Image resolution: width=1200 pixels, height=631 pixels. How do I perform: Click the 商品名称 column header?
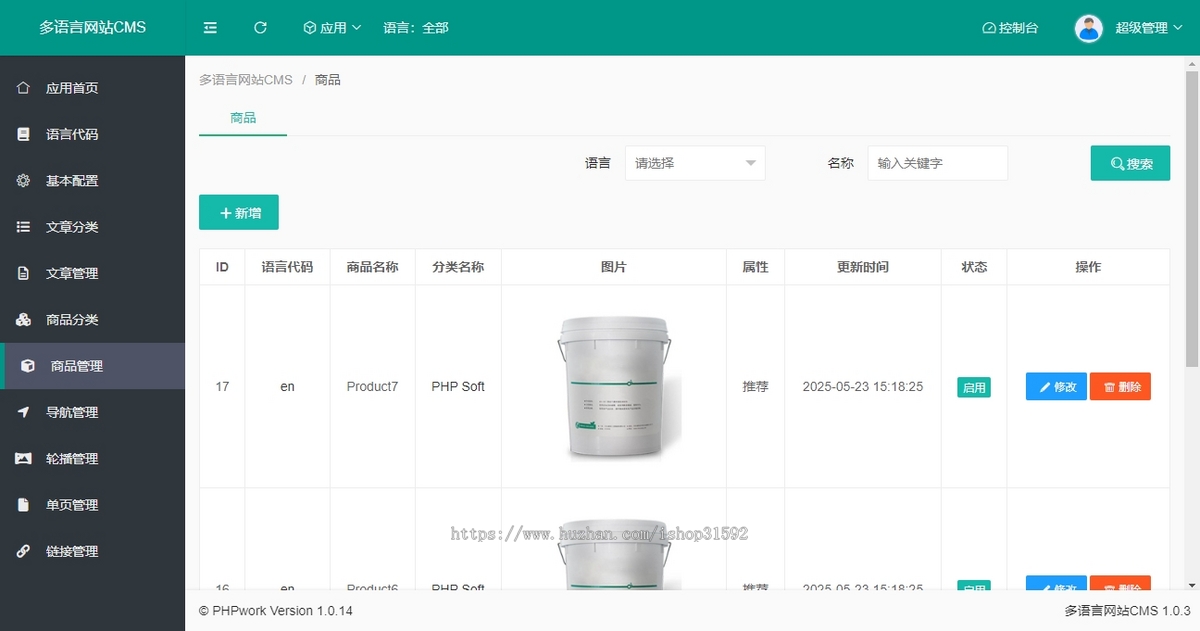[x=372, y=267]
